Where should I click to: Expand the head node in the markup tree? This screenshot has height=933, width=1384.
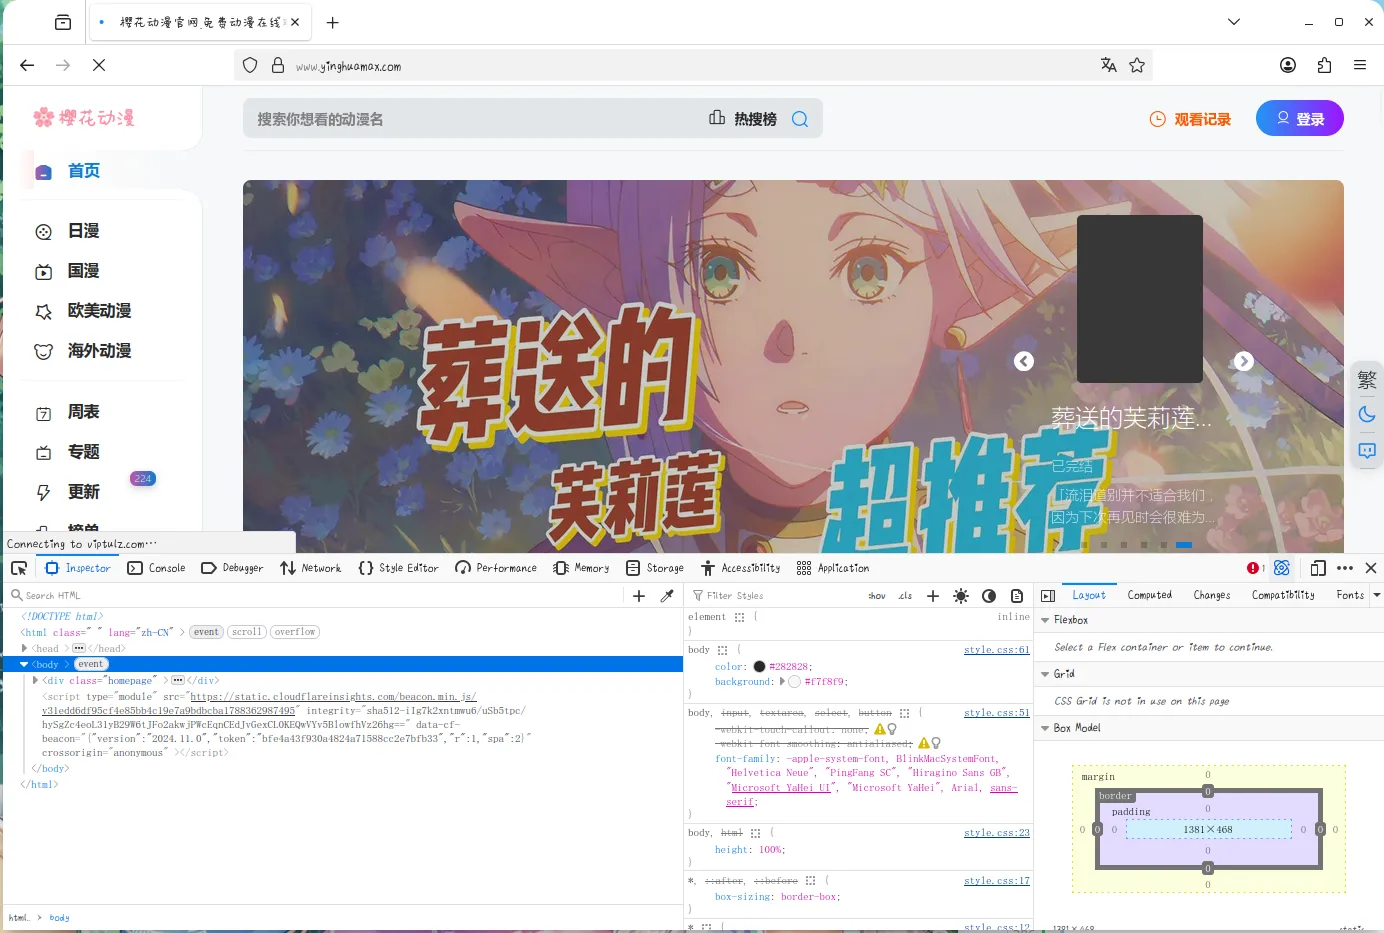click(x=25, y=648)
